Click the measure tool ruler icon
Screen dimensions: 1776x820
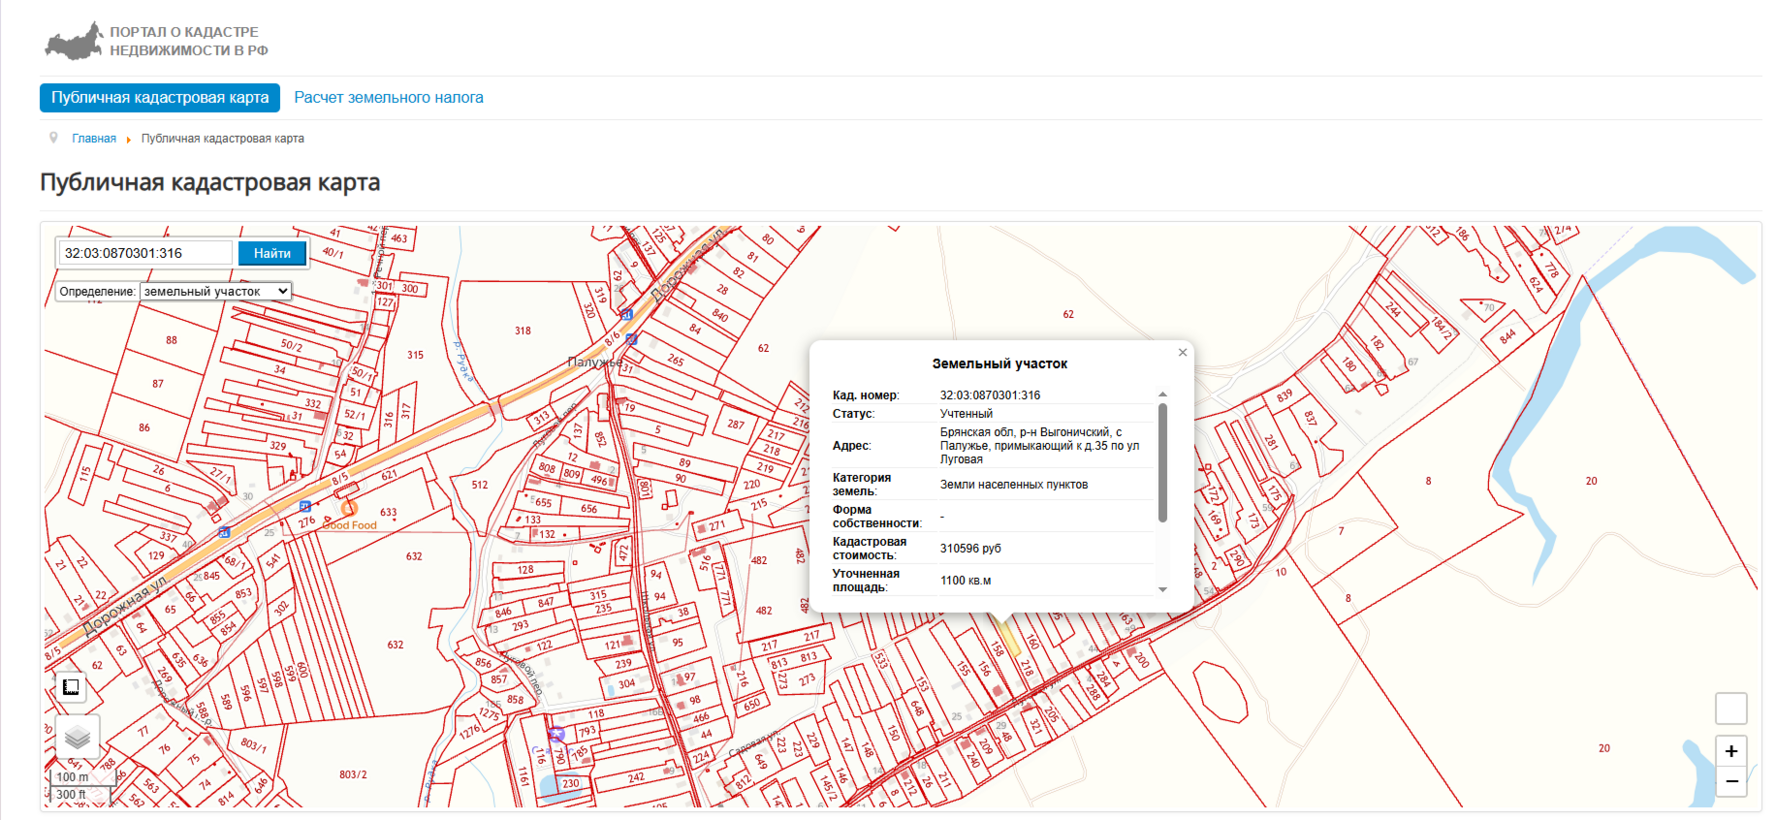point(71,687)
